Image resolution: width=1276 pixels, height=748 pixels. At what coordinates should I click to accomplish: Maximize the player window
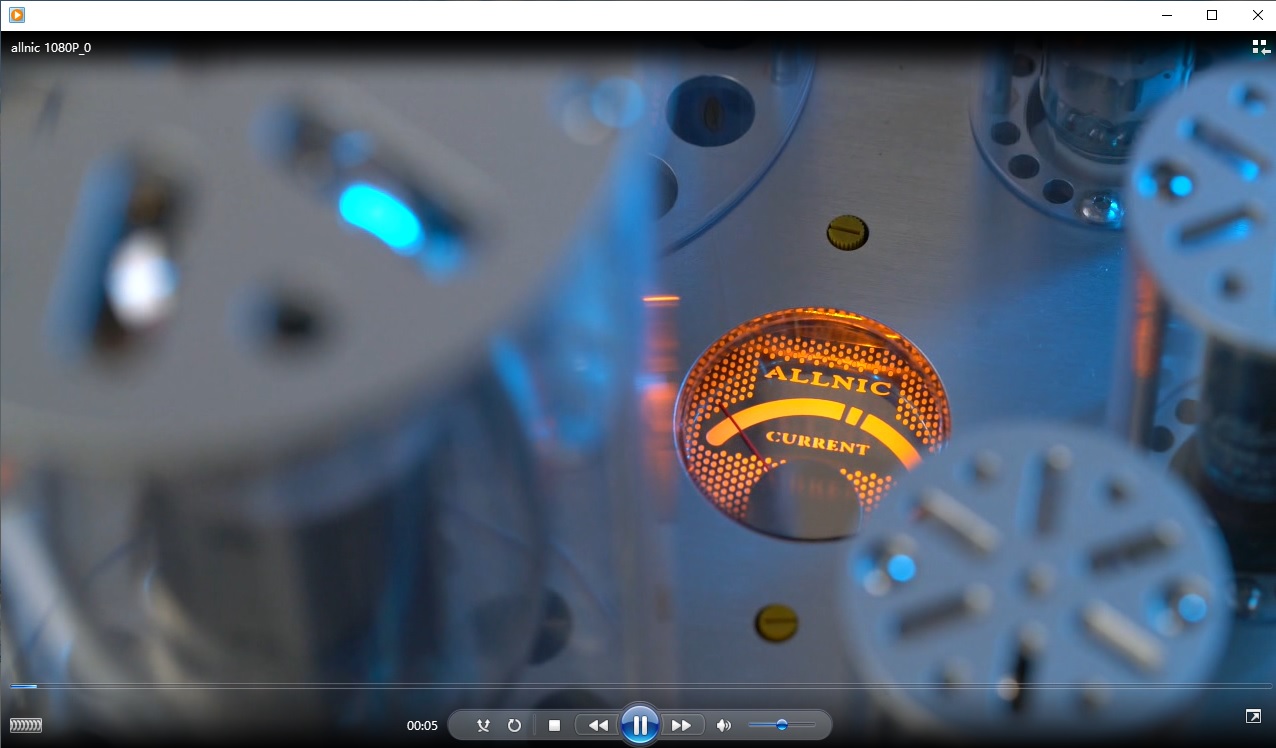1212,15
